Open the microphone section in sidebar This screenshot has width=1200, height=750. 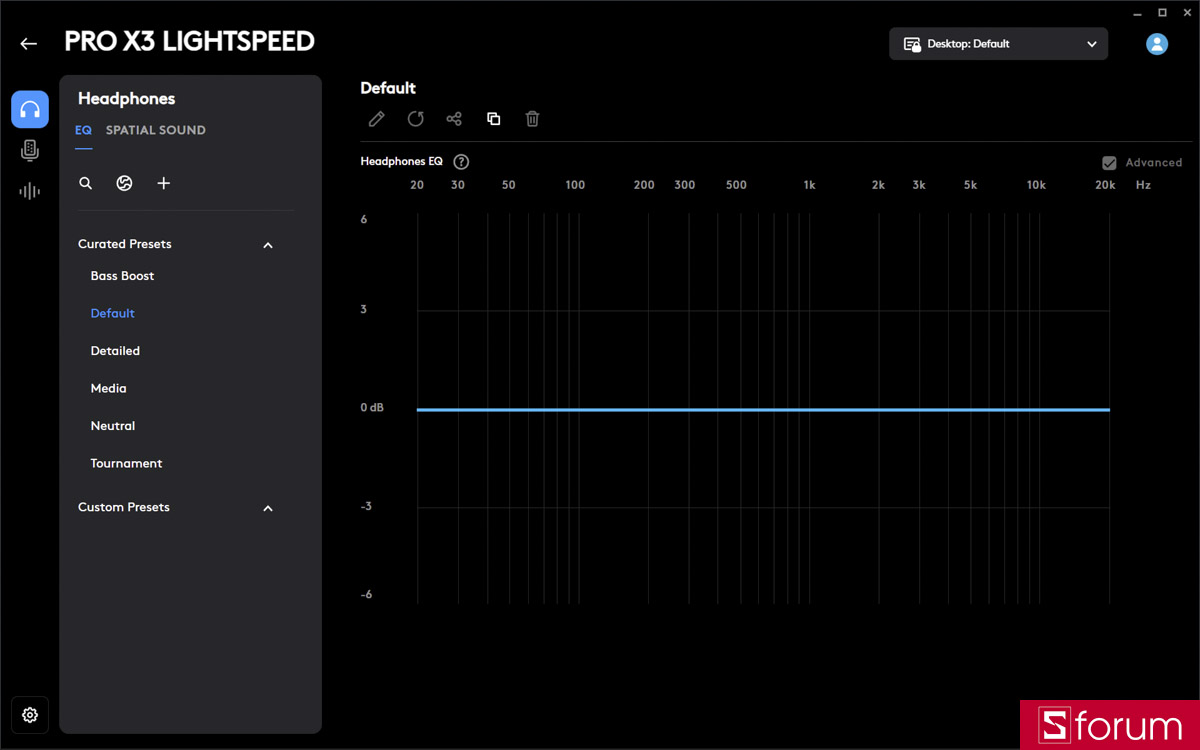click(30, 151)
